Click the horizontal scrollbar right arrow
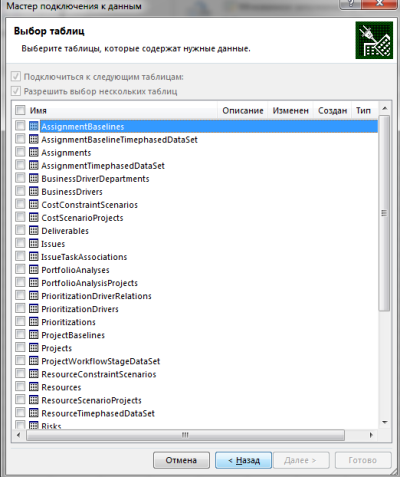400x477 pixels. [x=371, y=435]
